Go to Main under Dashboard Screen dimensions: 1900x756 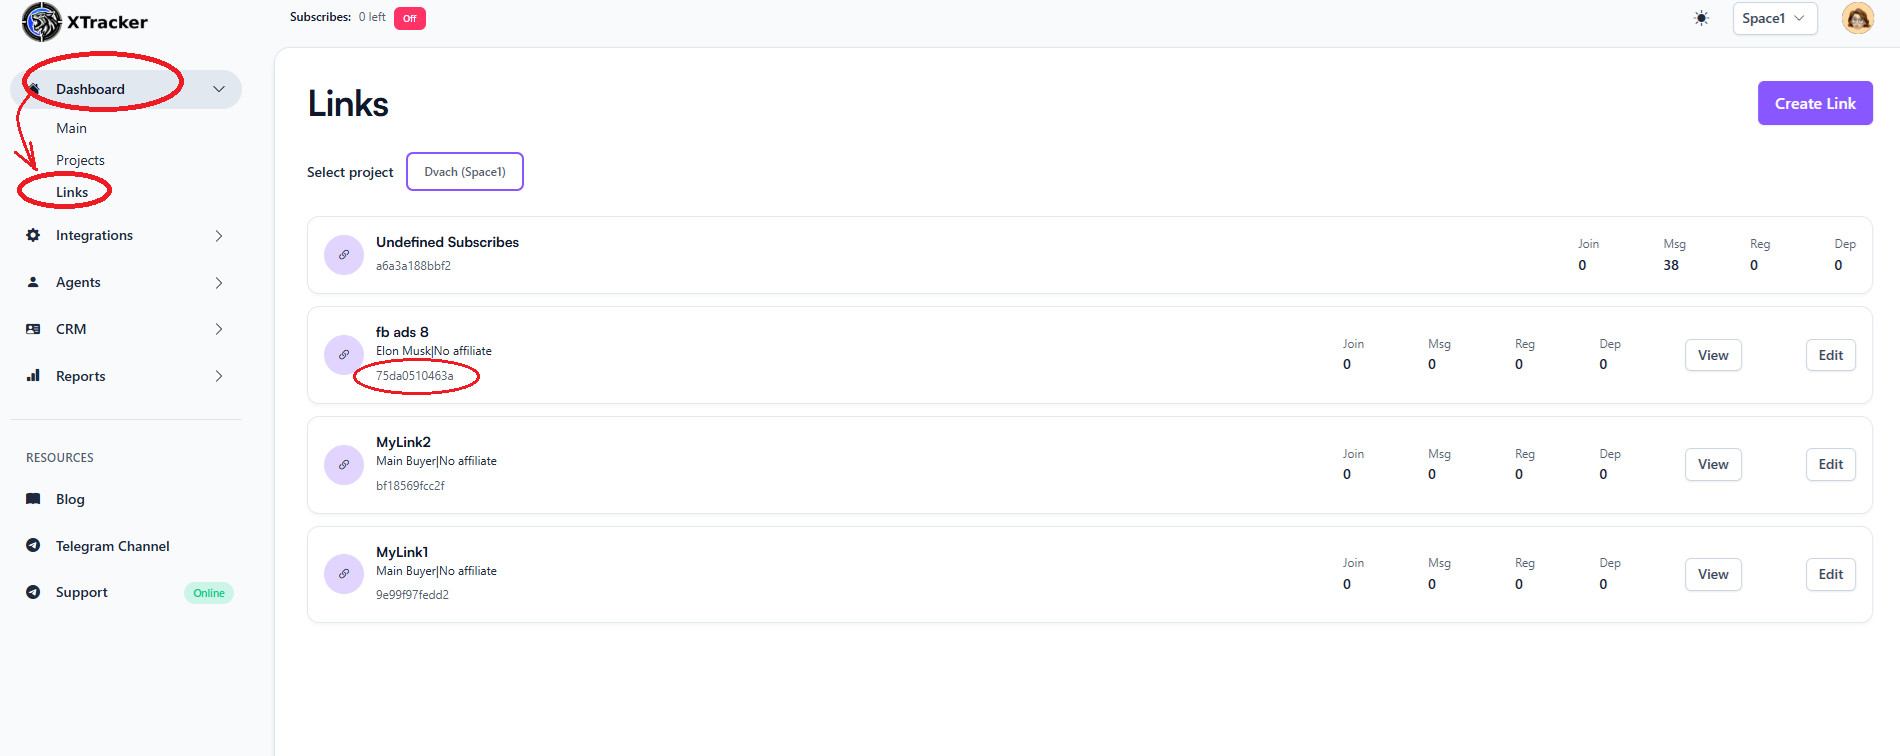pyautogui.click(x=71, y=128)
